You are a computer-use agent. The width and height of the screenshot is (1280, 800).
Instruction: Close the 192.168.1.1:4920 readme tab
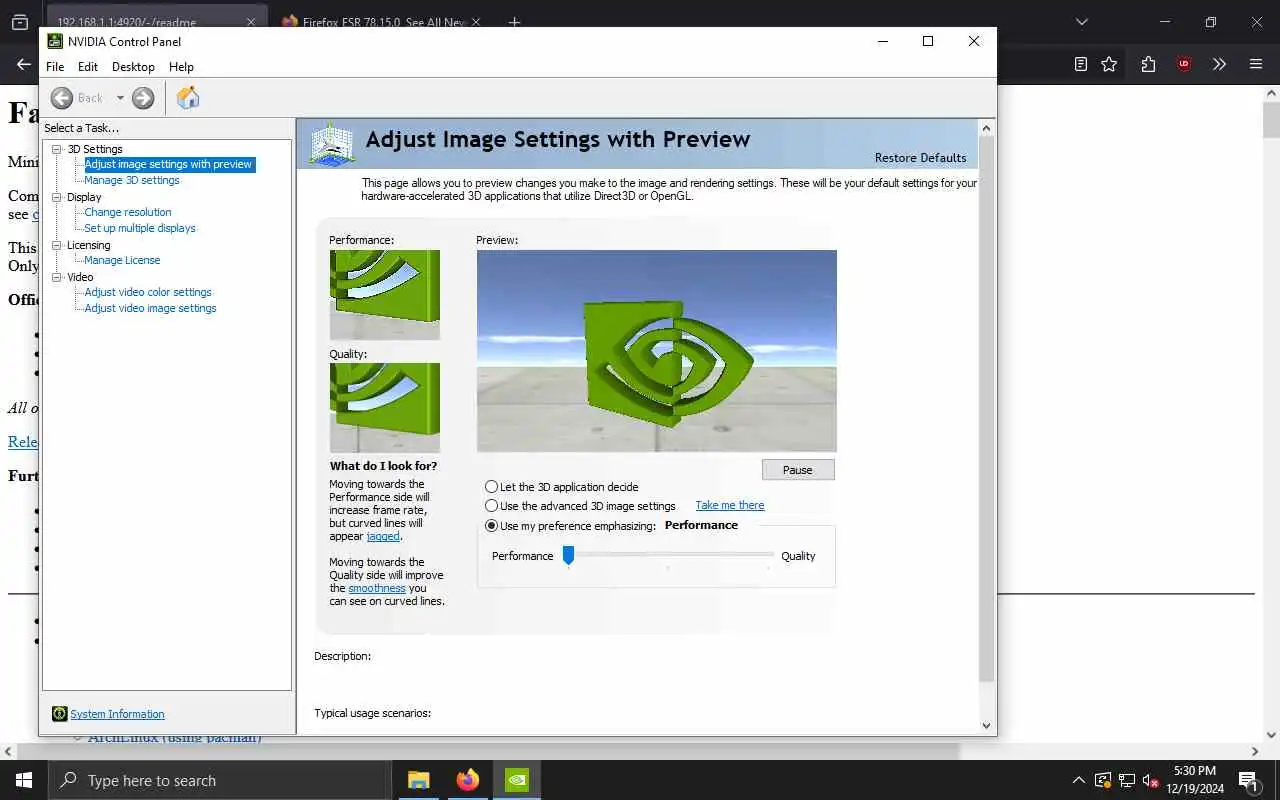251,22
